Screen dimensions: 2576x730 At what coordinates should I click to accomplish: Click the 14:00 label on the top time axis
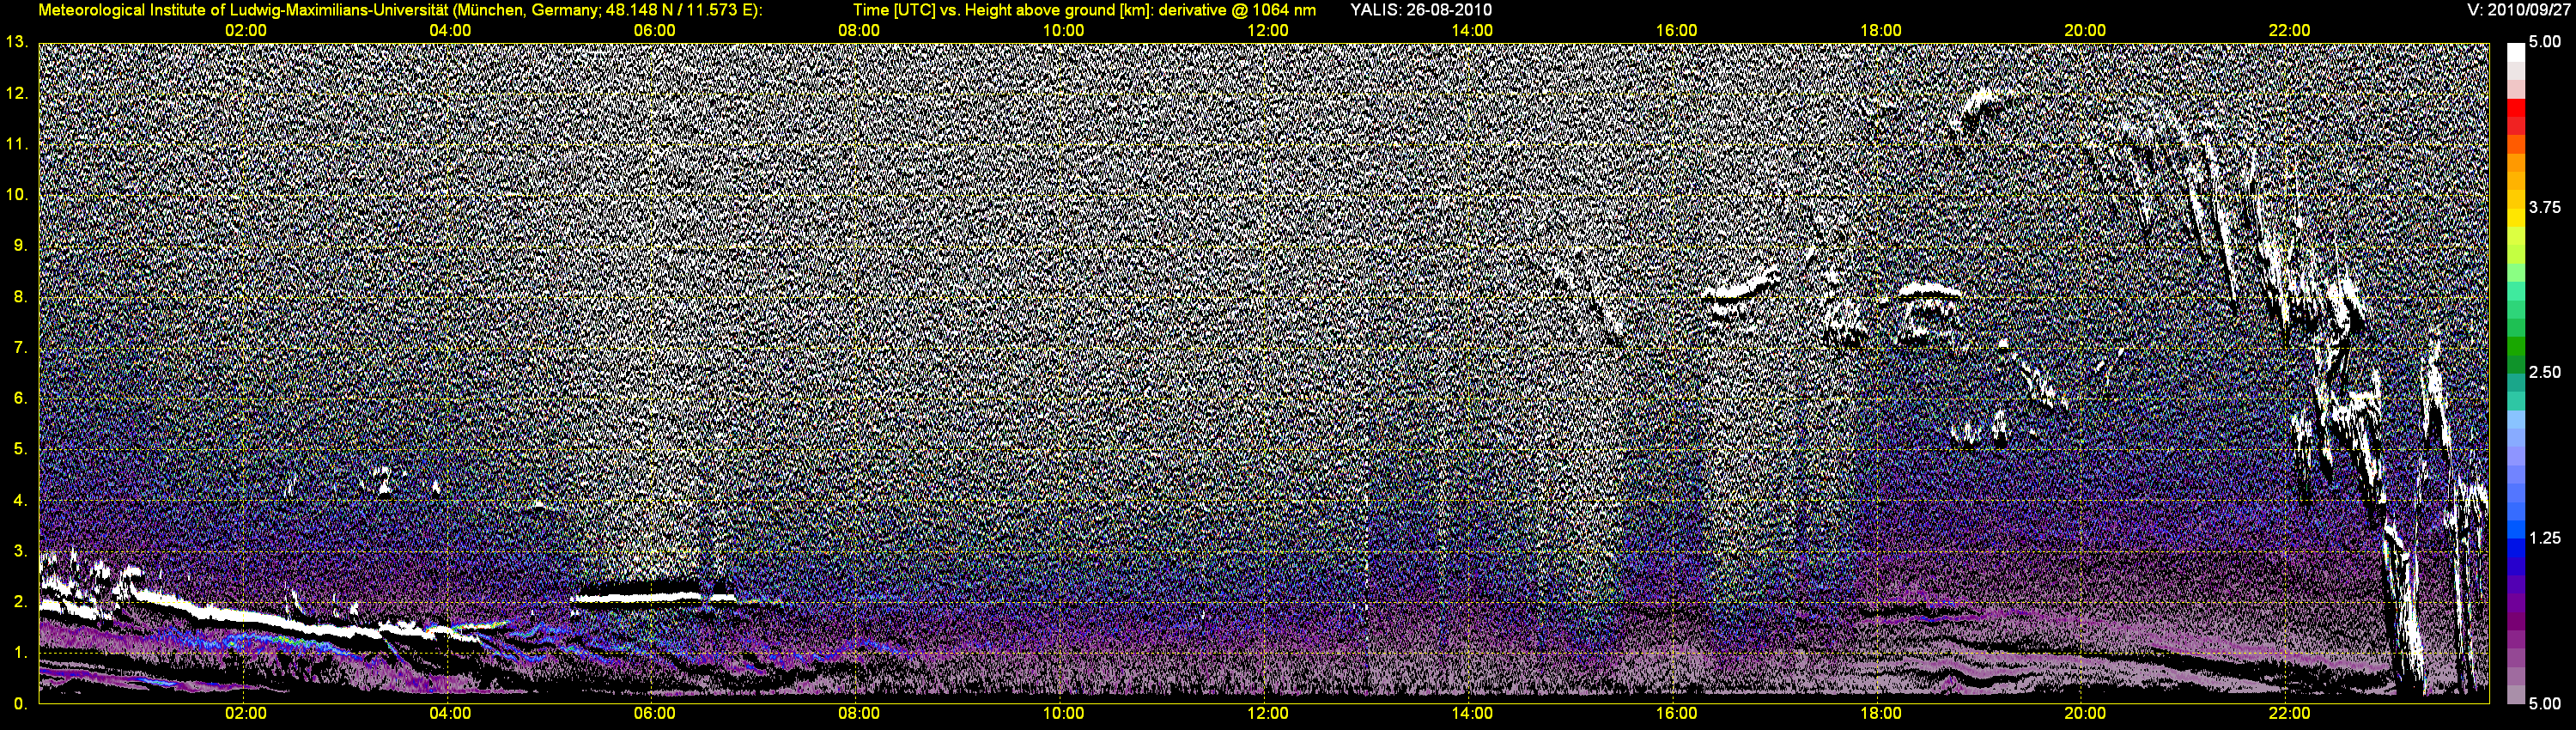click(x=1472, y=30)
